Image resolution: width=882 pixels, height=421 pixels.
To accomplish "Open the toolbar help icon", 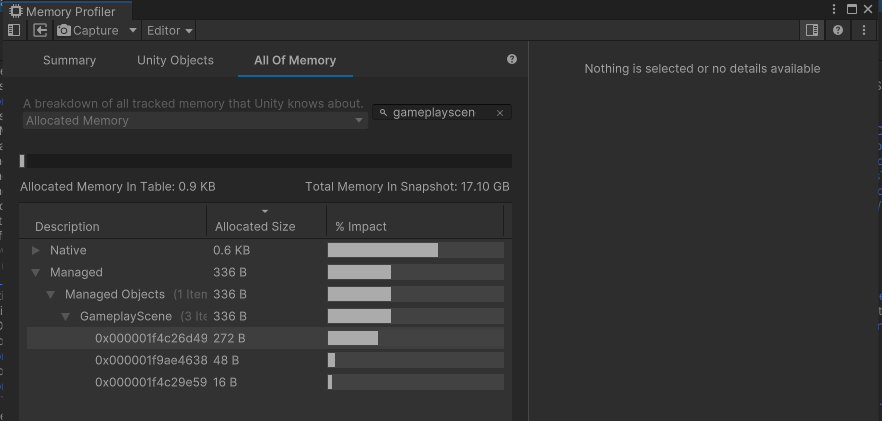I will (x=838, y=30).
